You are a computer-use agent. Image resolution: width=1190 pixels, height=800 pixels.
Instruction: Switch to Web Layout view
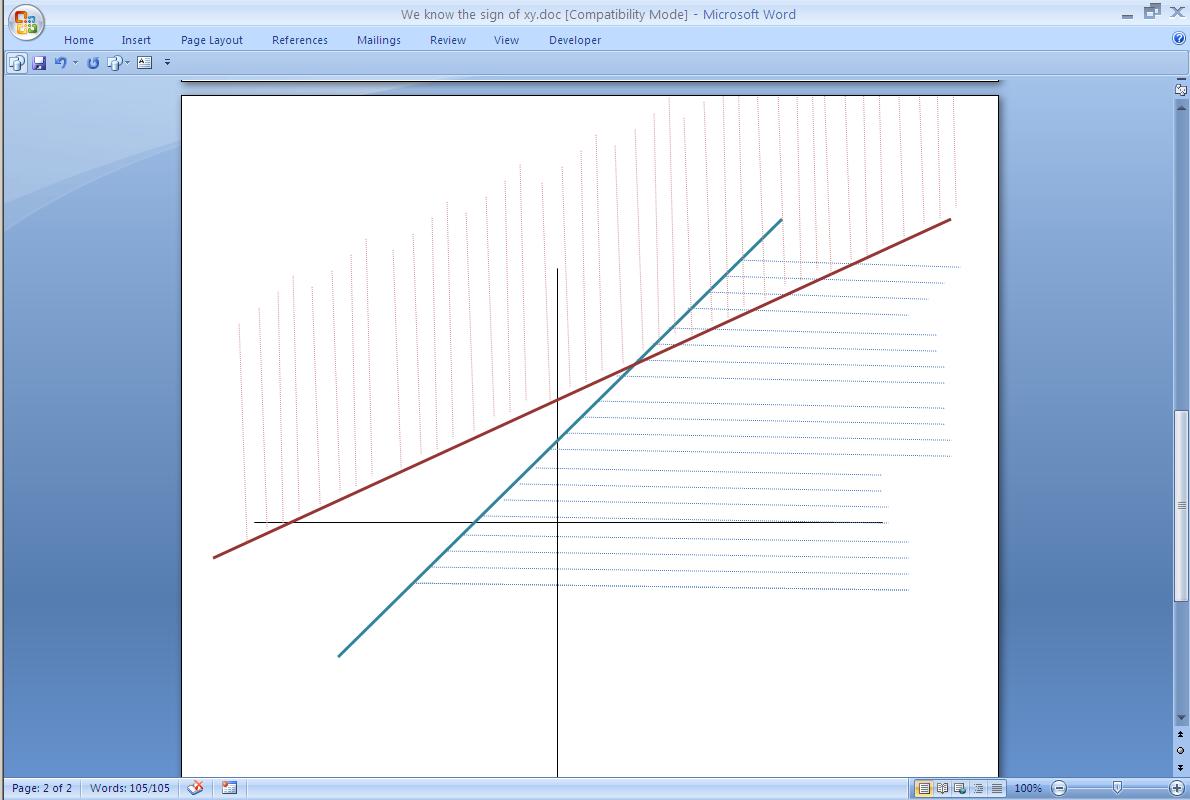960,788
